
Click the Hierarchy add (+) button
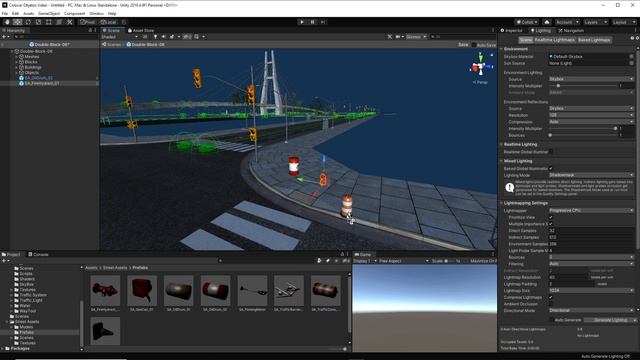pos(4,37)
